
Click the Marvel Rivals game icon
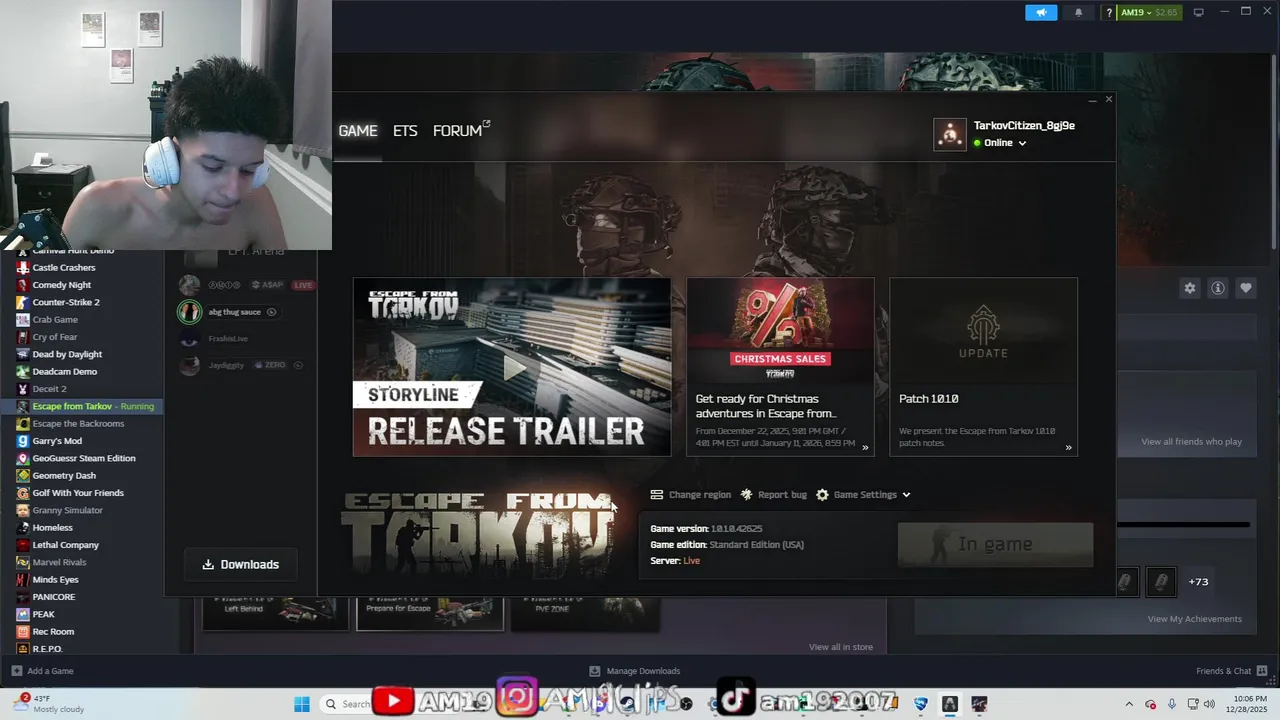click(x=23, y=562)
